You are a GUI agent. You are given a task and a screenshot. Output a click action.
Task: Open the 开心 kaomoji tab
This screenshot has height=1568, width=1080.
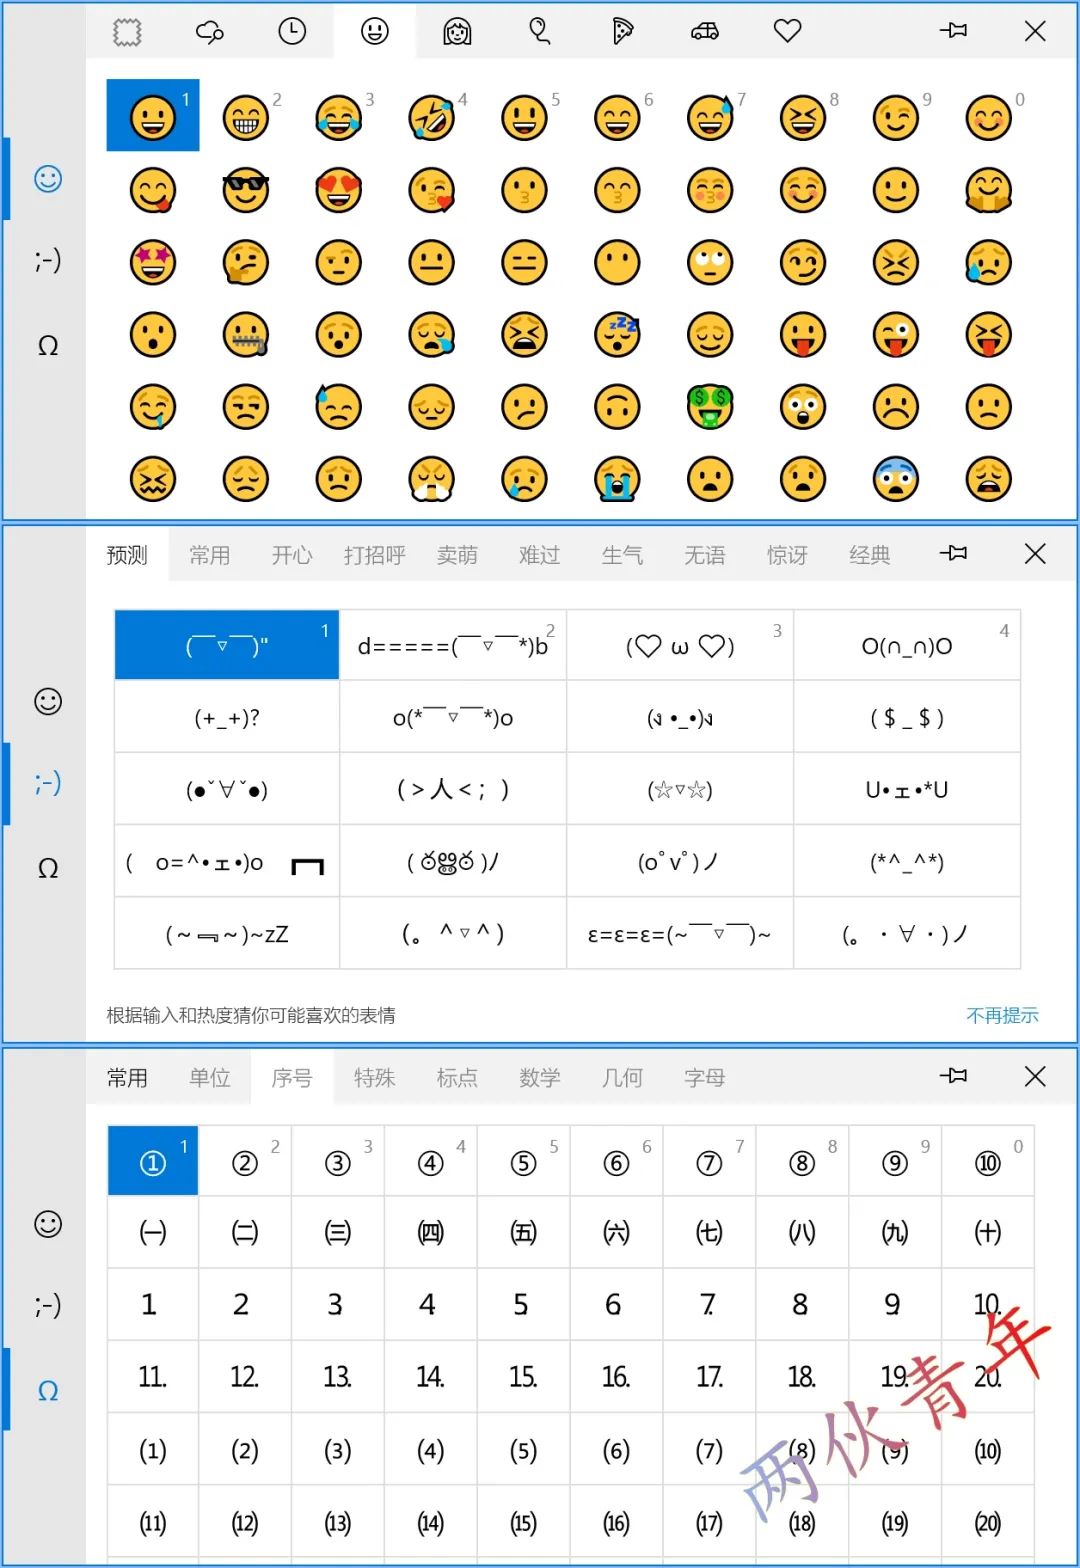coord(292,555)
